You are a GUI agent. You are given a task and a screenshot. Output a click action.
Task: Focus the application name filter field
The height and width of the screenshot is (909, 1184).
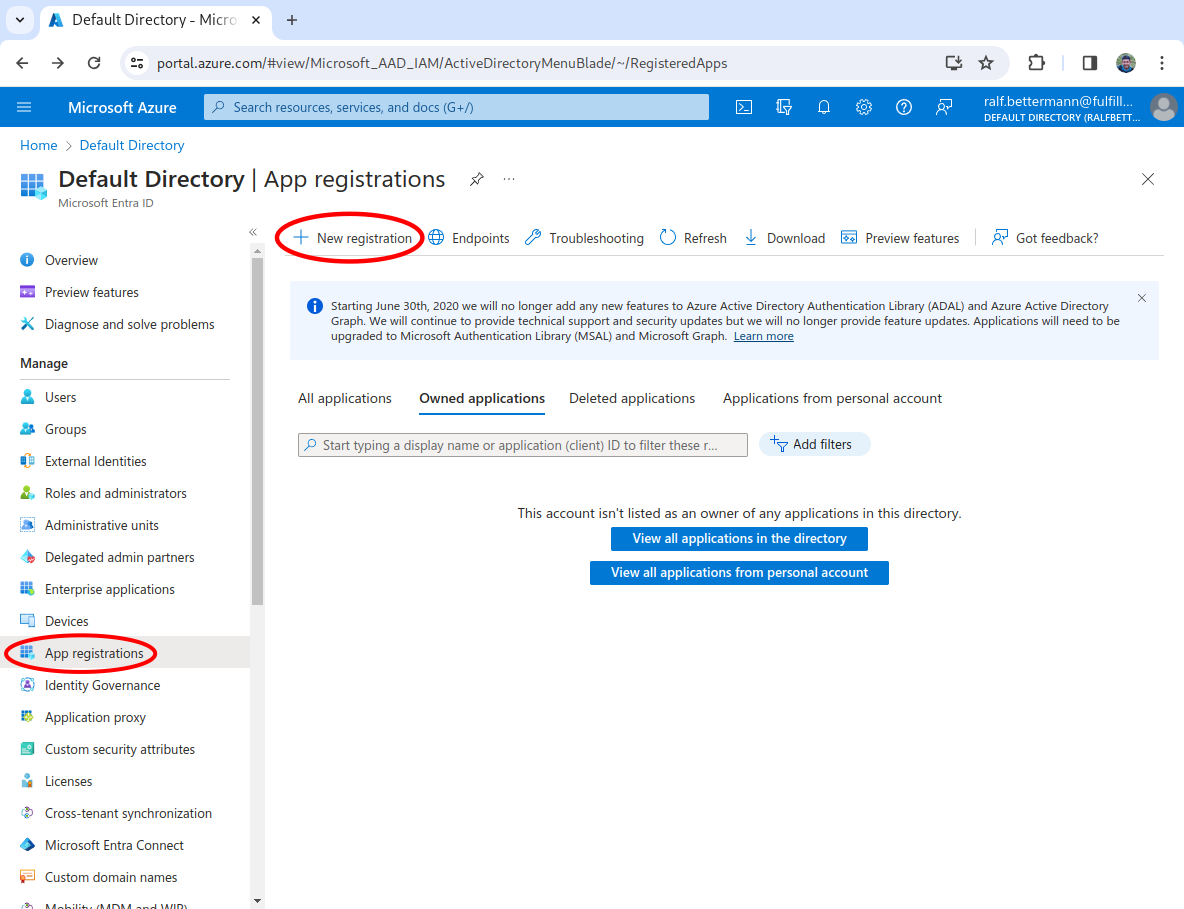coord(523,445)
